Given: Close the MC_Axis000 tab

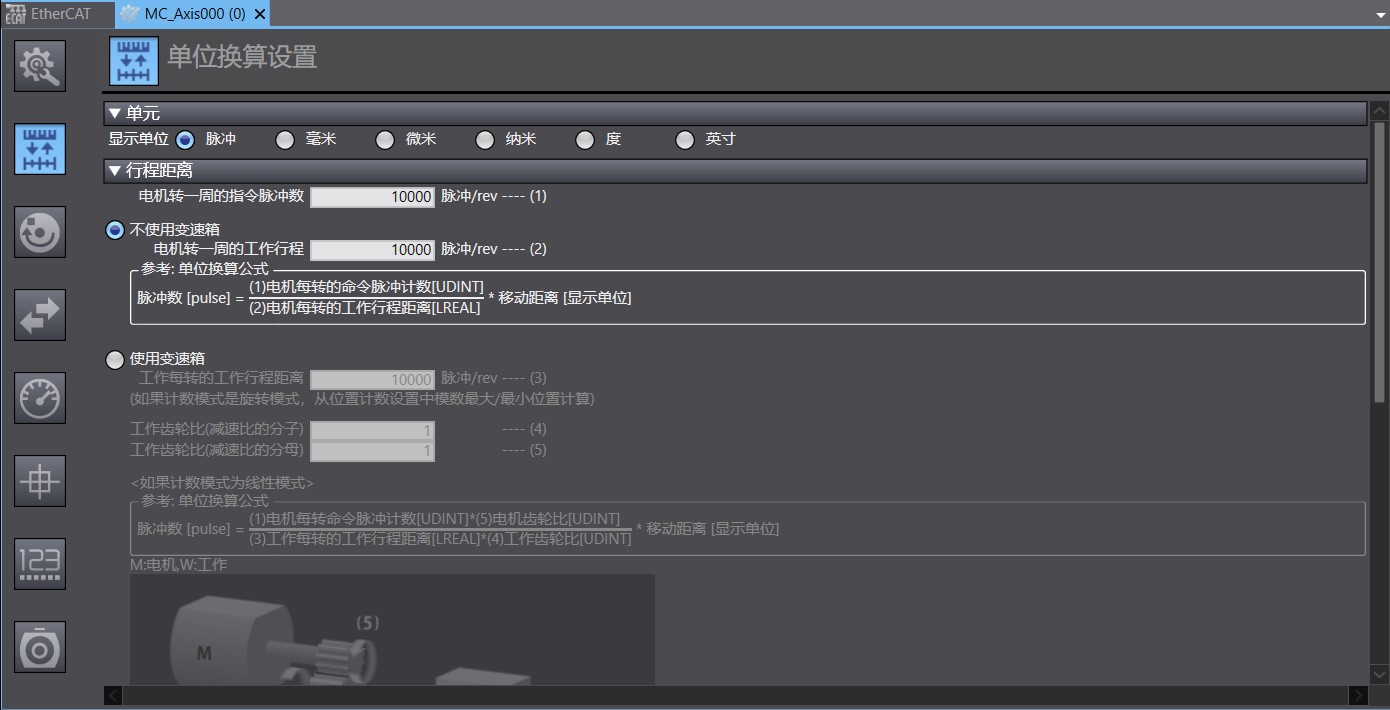Looking at the screenshot, I should [259, 14].
